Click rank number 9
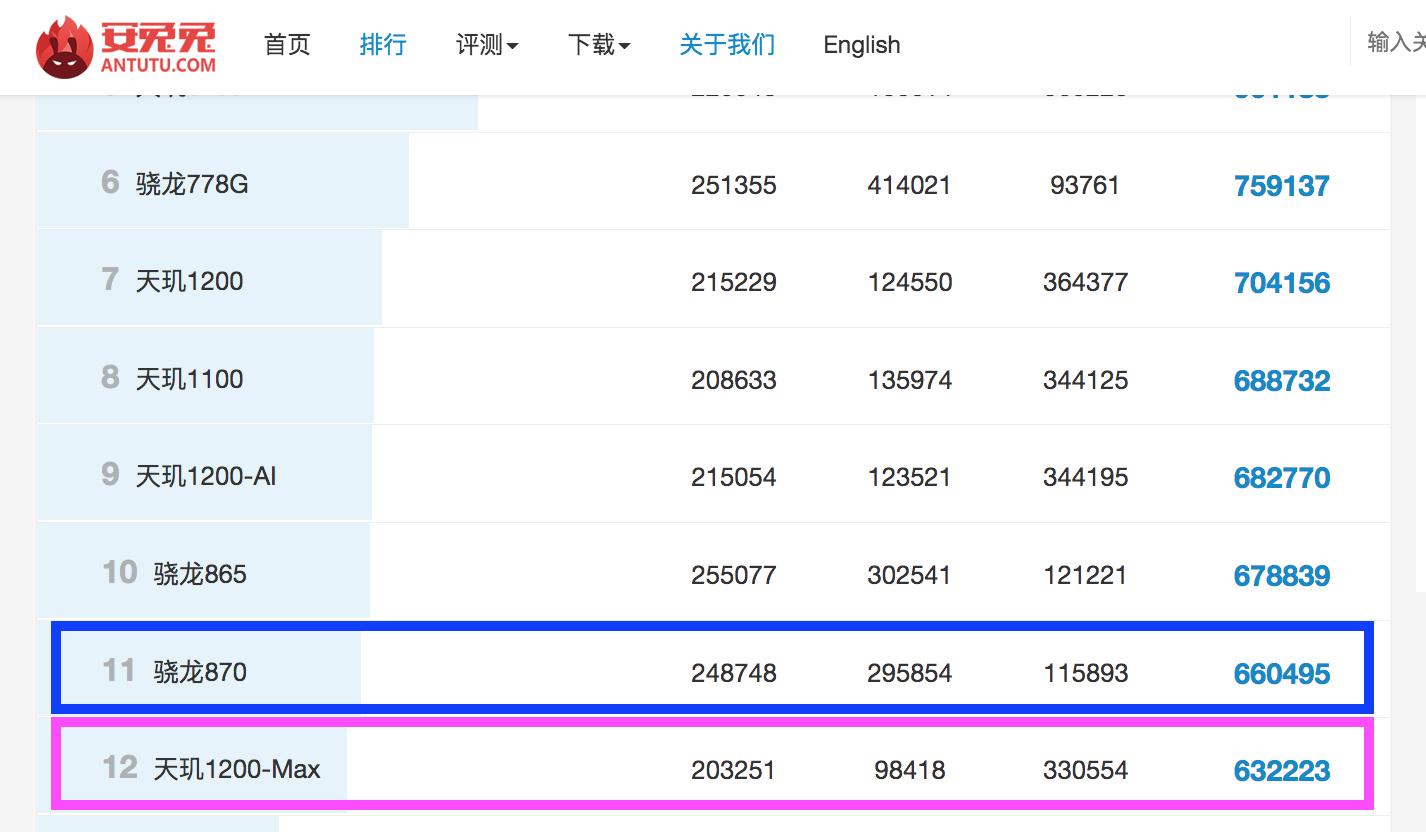1426x832 pixels. (x=110, y=474)
